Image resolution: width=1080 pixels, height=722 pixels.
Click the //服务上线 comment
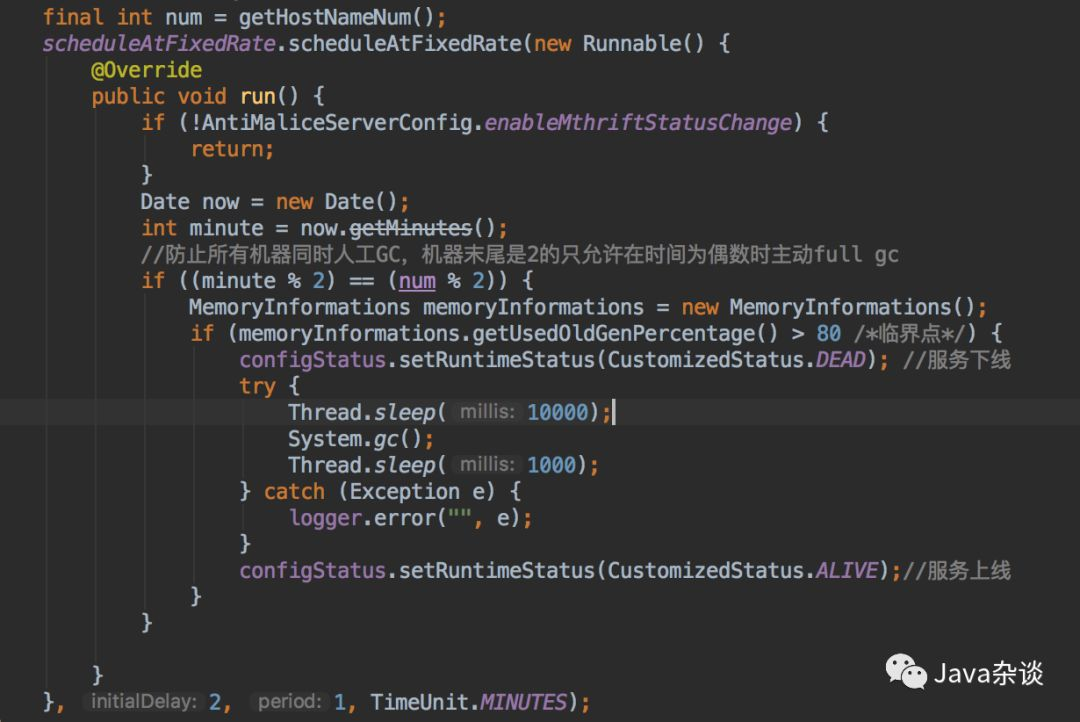click(957, 570)
